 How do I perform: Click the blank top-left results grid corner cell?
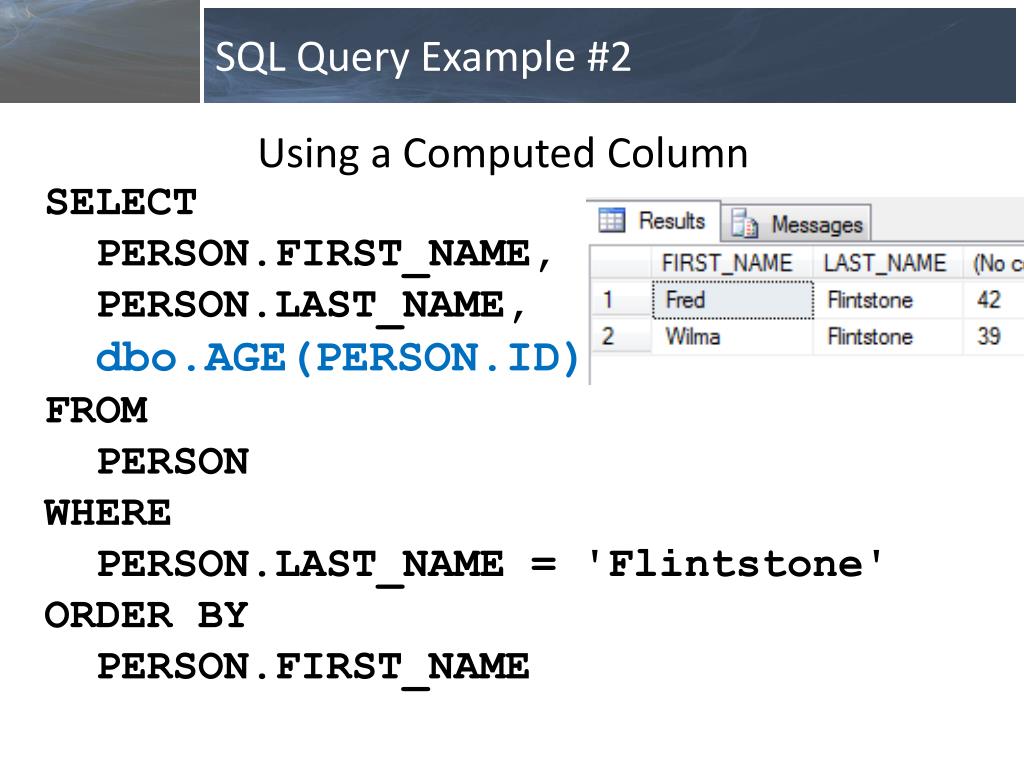point(619,263)
